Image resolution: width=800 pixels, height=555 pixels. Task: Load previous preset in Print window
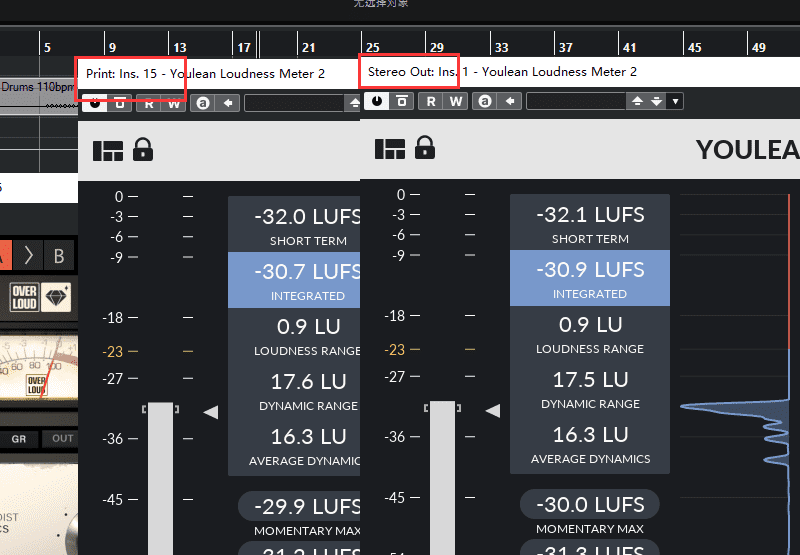coord(354,104)
